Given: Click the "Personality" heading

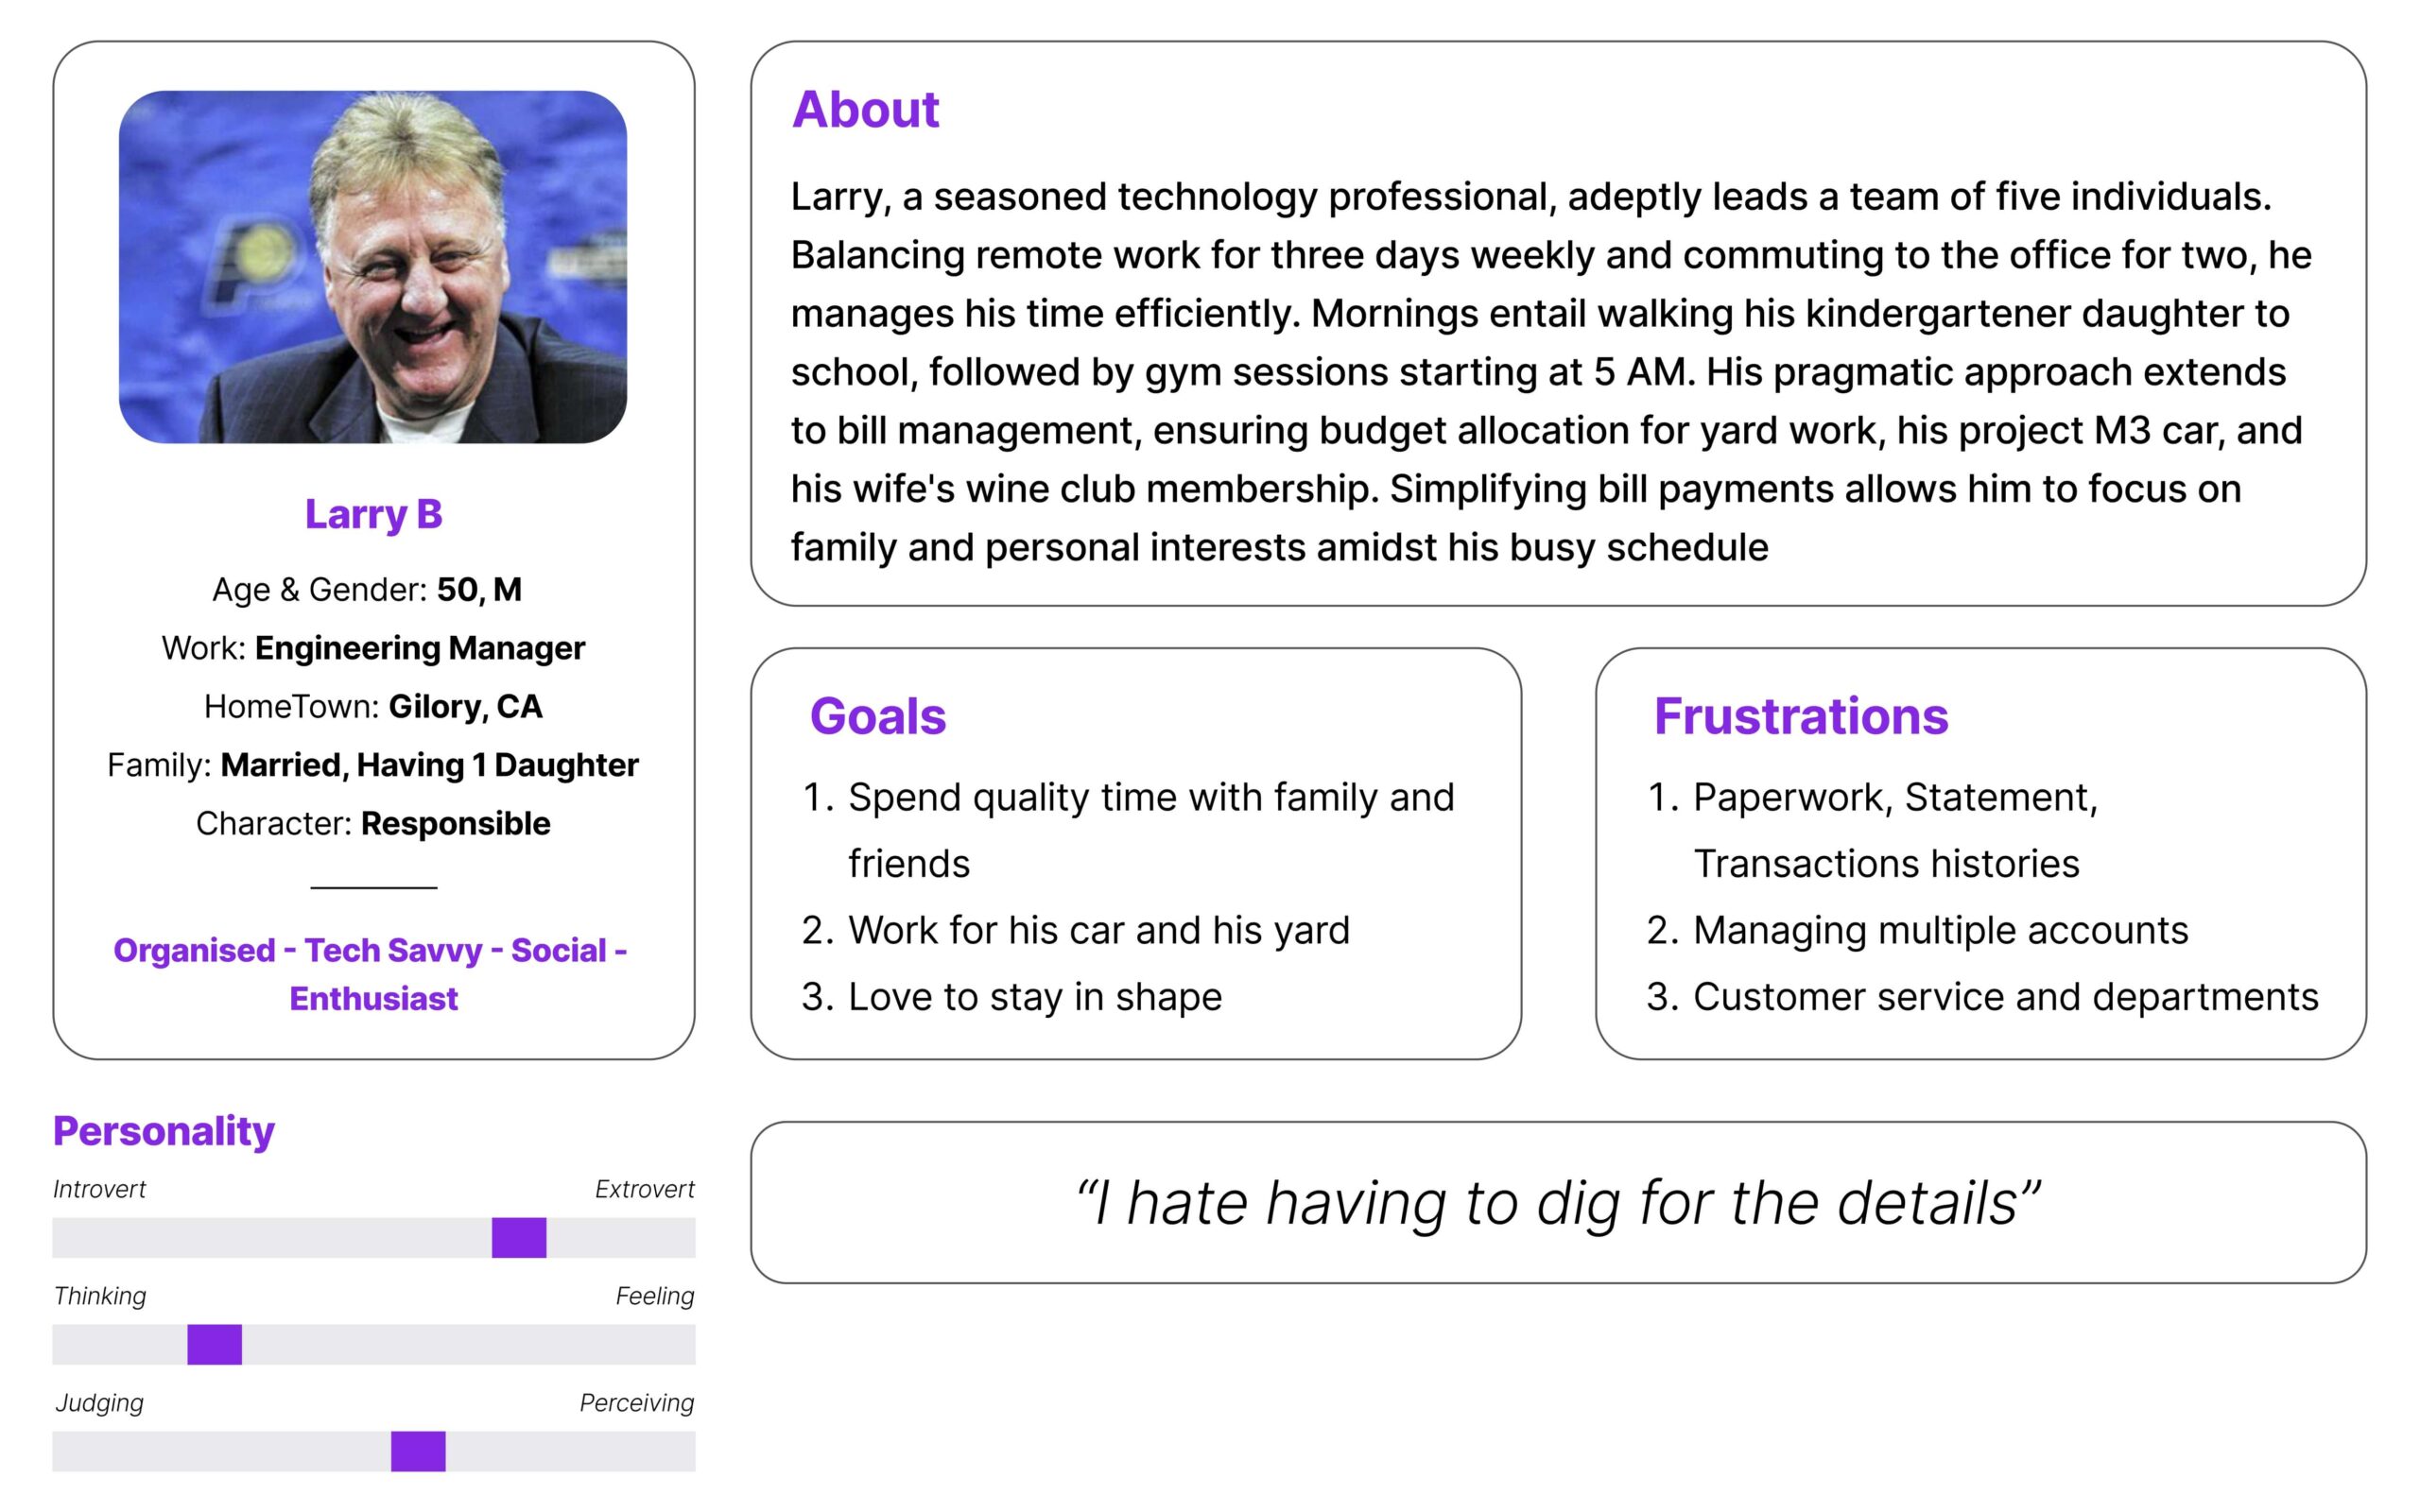Looking at the screenshot, I should (163, 1131).
